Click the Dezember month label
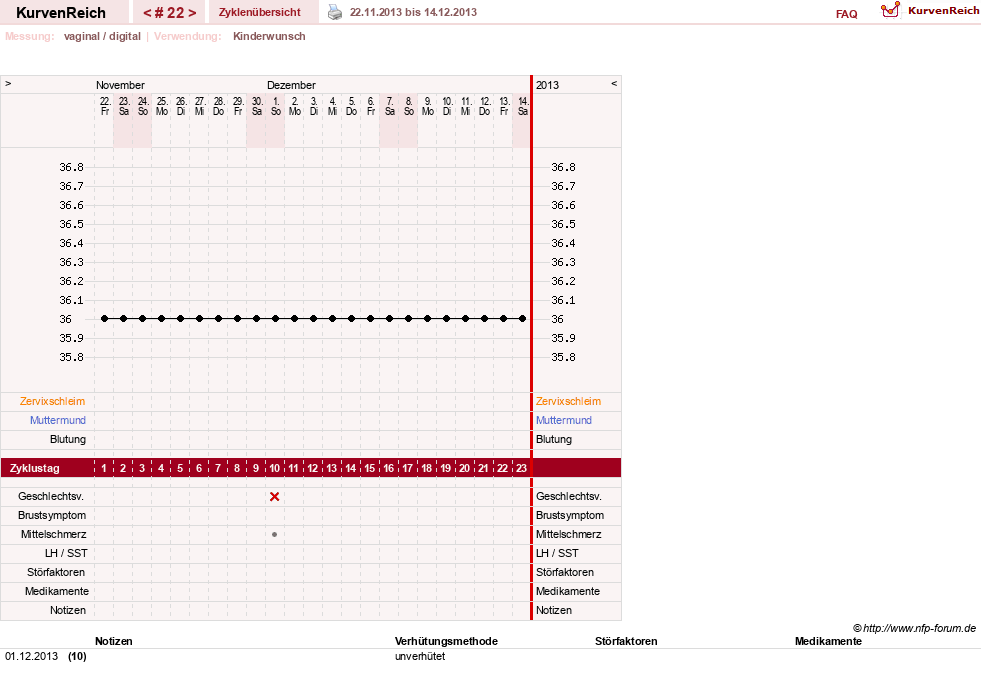Screen dimensions: 981x680 (292, 85)
